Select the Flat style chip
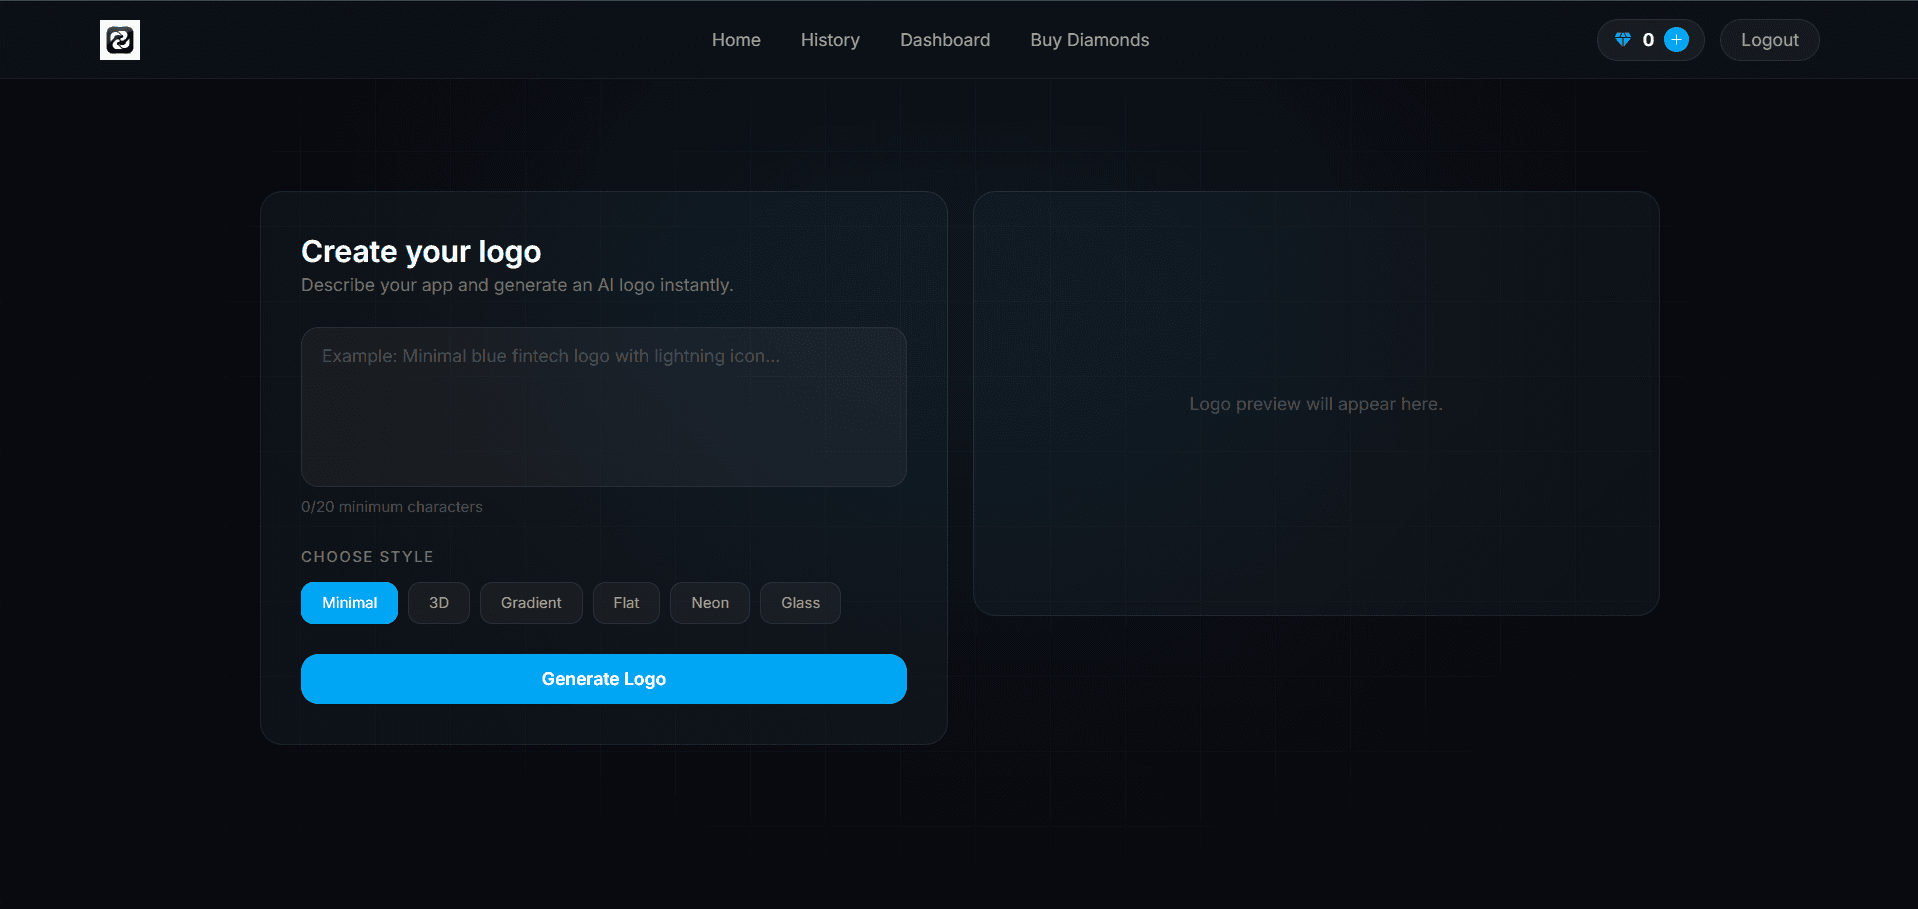This screenshot has height=909, width=1918. point(626,603)
